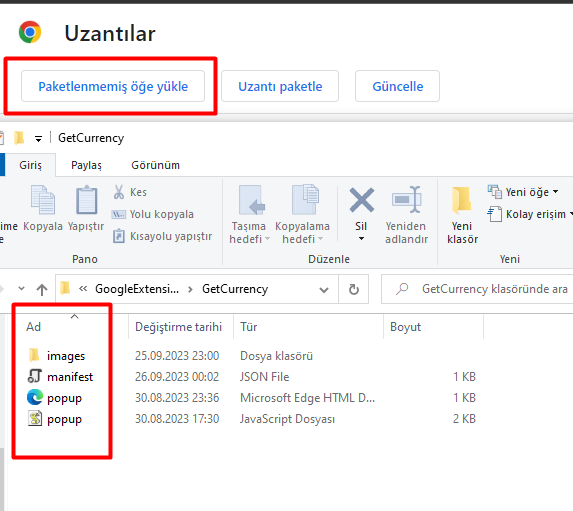
Task: Click the Kes scissors command
Action: (130, 192)
